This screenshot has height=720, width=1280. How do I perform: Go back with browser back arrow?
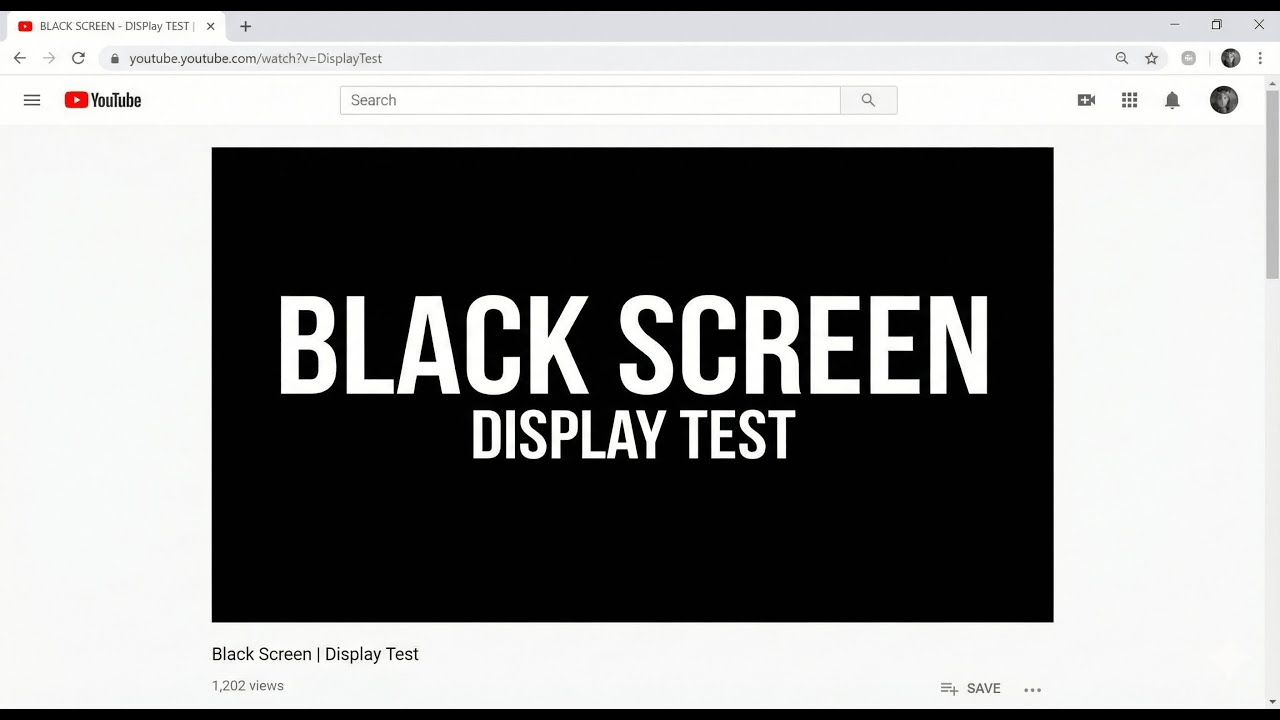click(x=20, y=58)
